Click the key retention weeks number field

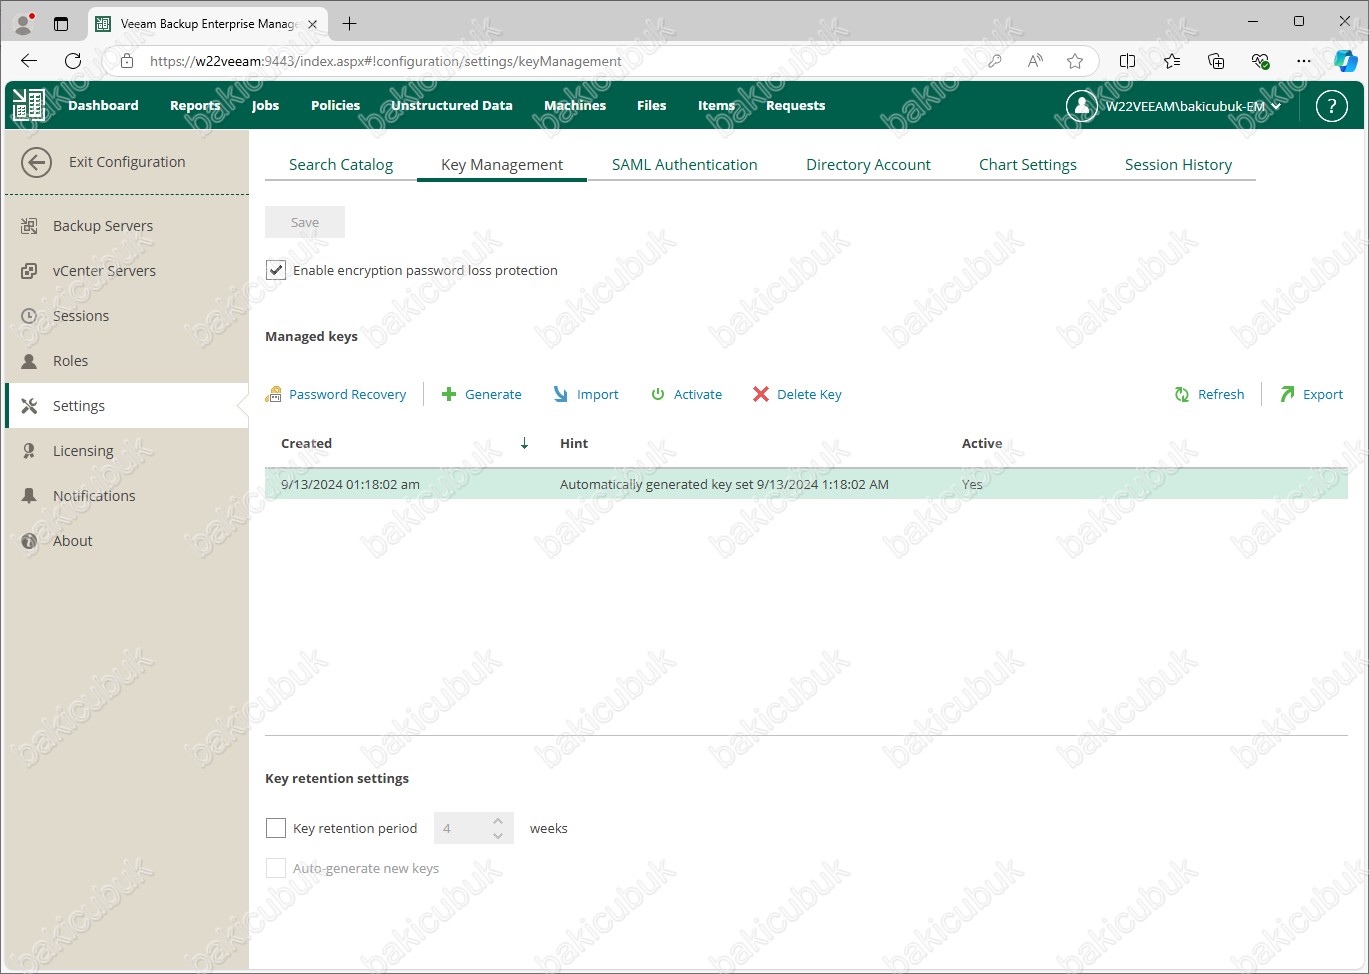463,828
